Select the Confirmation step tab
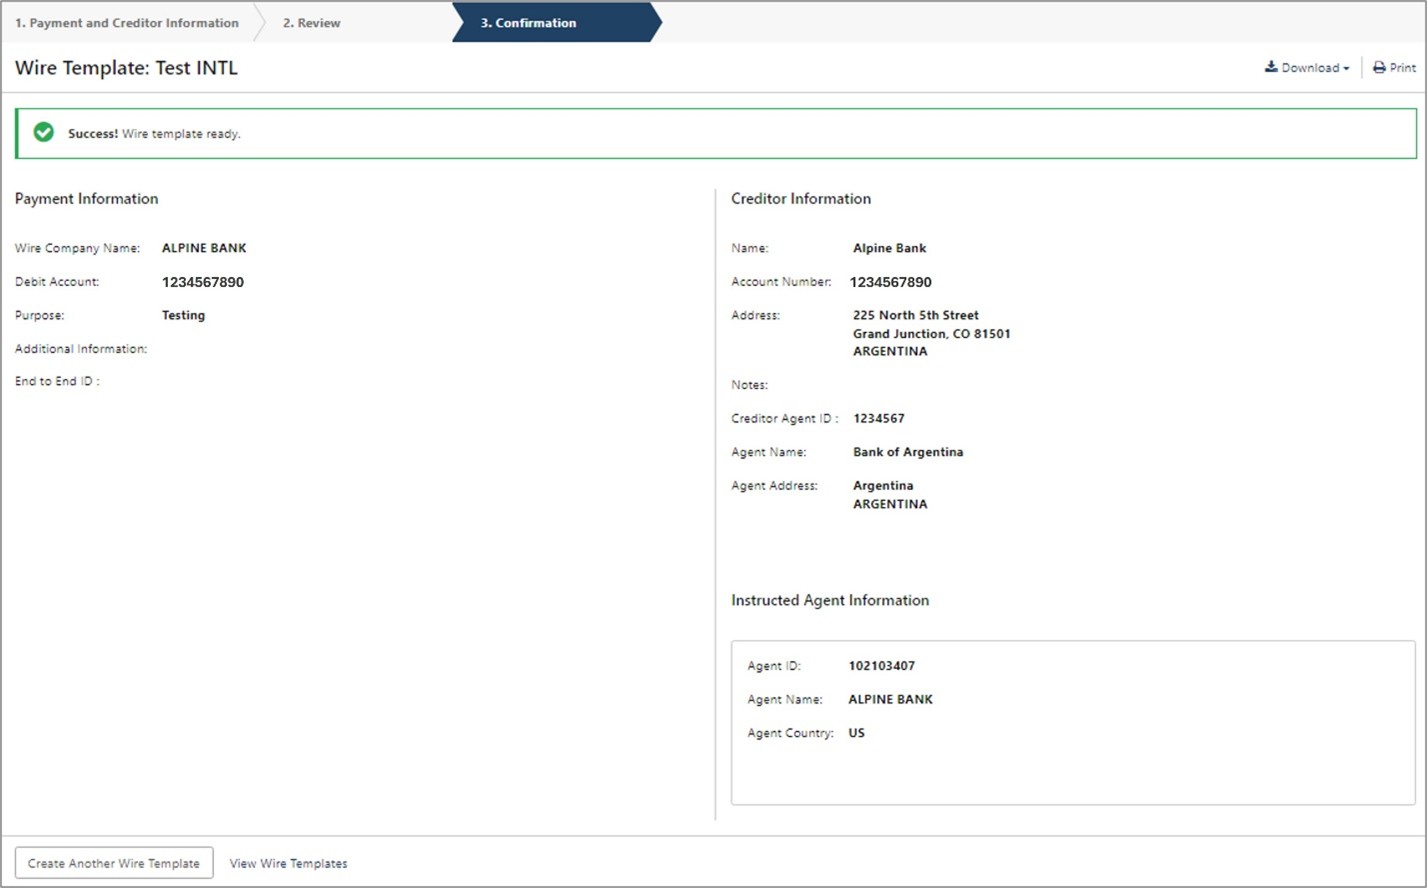The width and height of the screenshot is (1427, 888). pyautogui.click(x=528, y=23)
